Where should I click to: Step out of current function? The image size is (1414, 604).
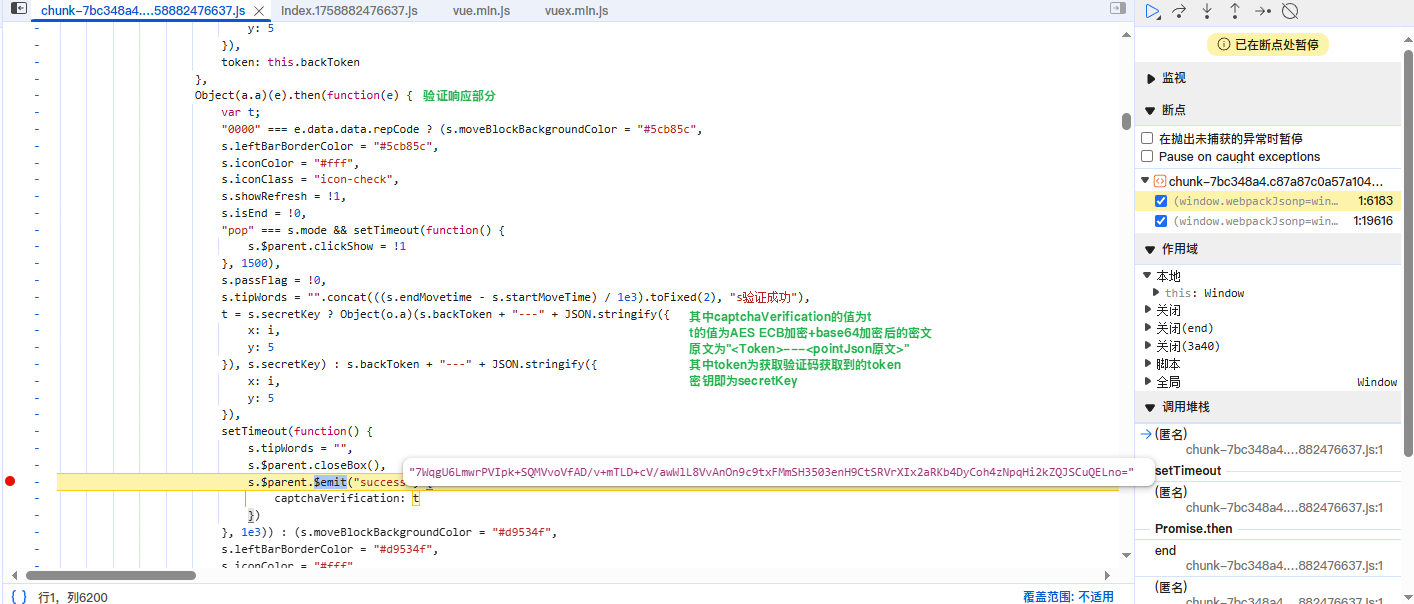click(1235, 10)
